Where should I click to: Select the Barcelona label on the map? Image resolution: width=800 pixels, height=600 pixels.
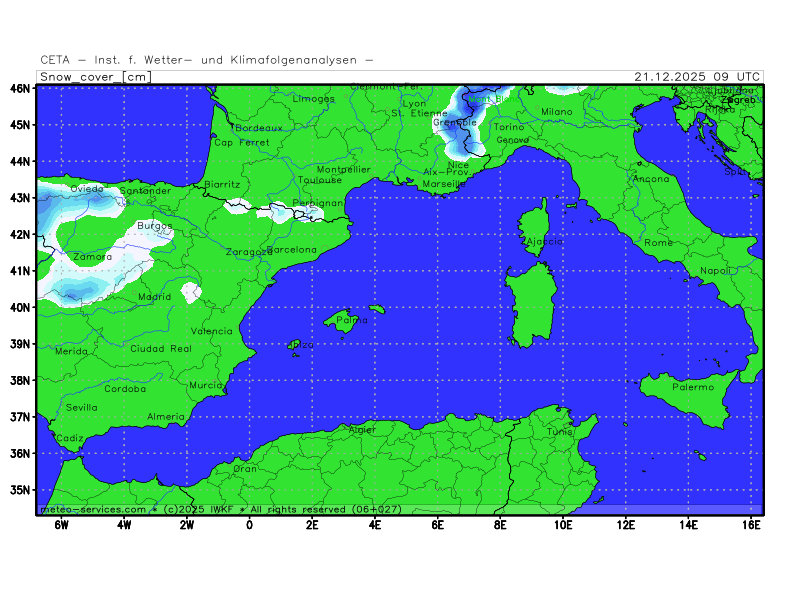click(292, 249)
